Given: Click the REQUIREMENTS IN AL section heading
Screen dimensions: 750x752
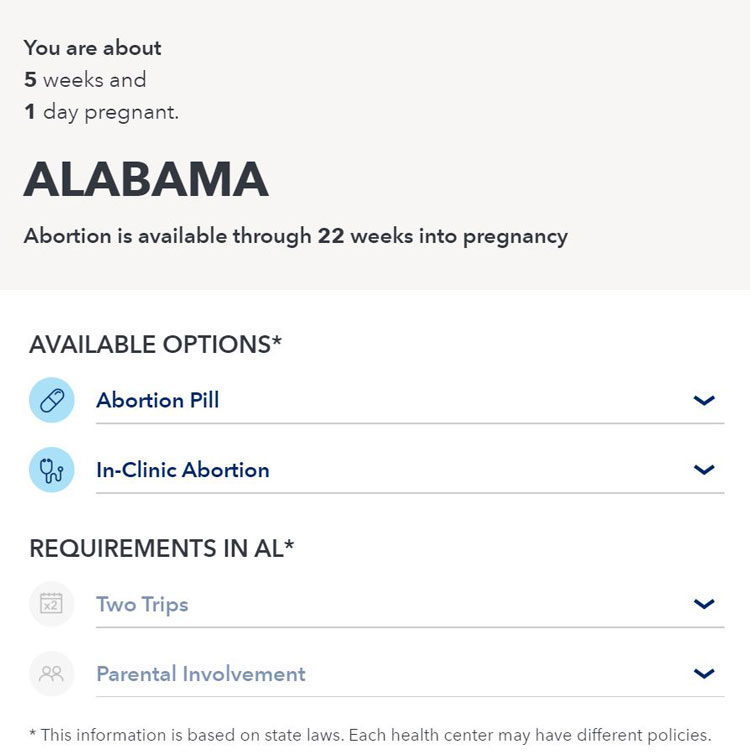Looking at the screenshot, I should point(162,548).
